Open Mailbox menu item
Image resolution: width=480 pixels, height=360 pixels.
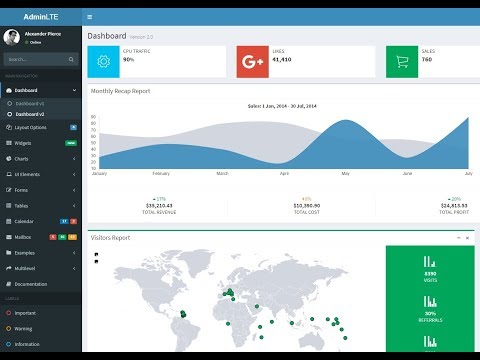pyautogui.click(x=41, y=237)
